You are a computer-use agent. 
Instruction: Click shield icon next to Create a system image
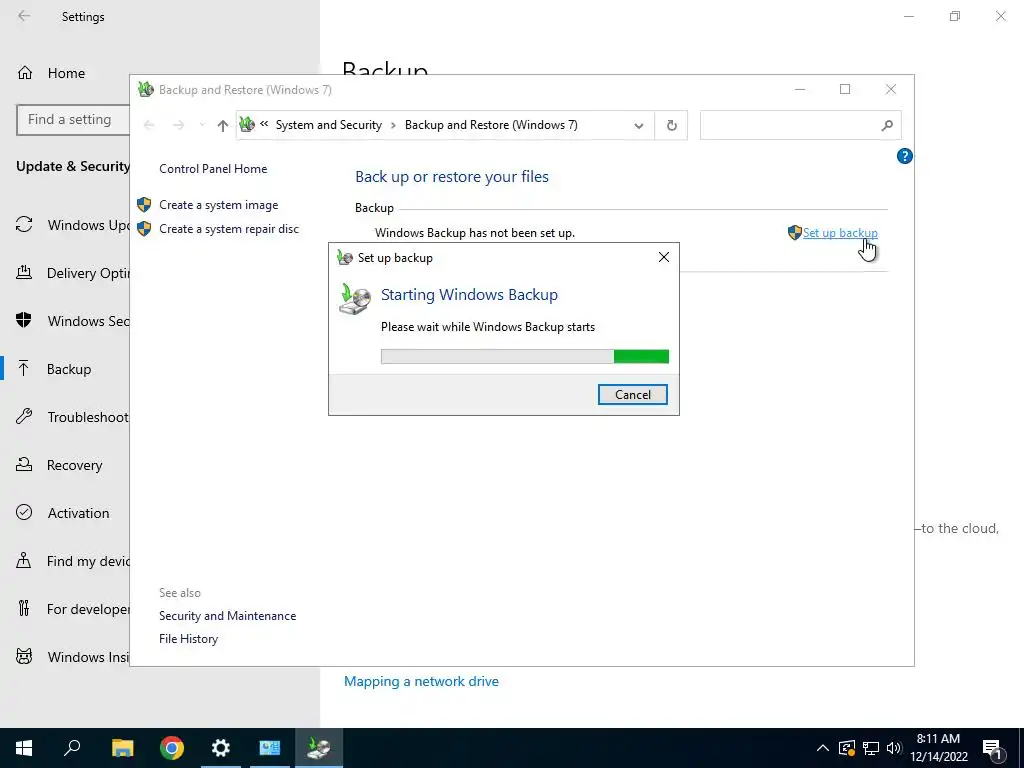click(144, 204)
